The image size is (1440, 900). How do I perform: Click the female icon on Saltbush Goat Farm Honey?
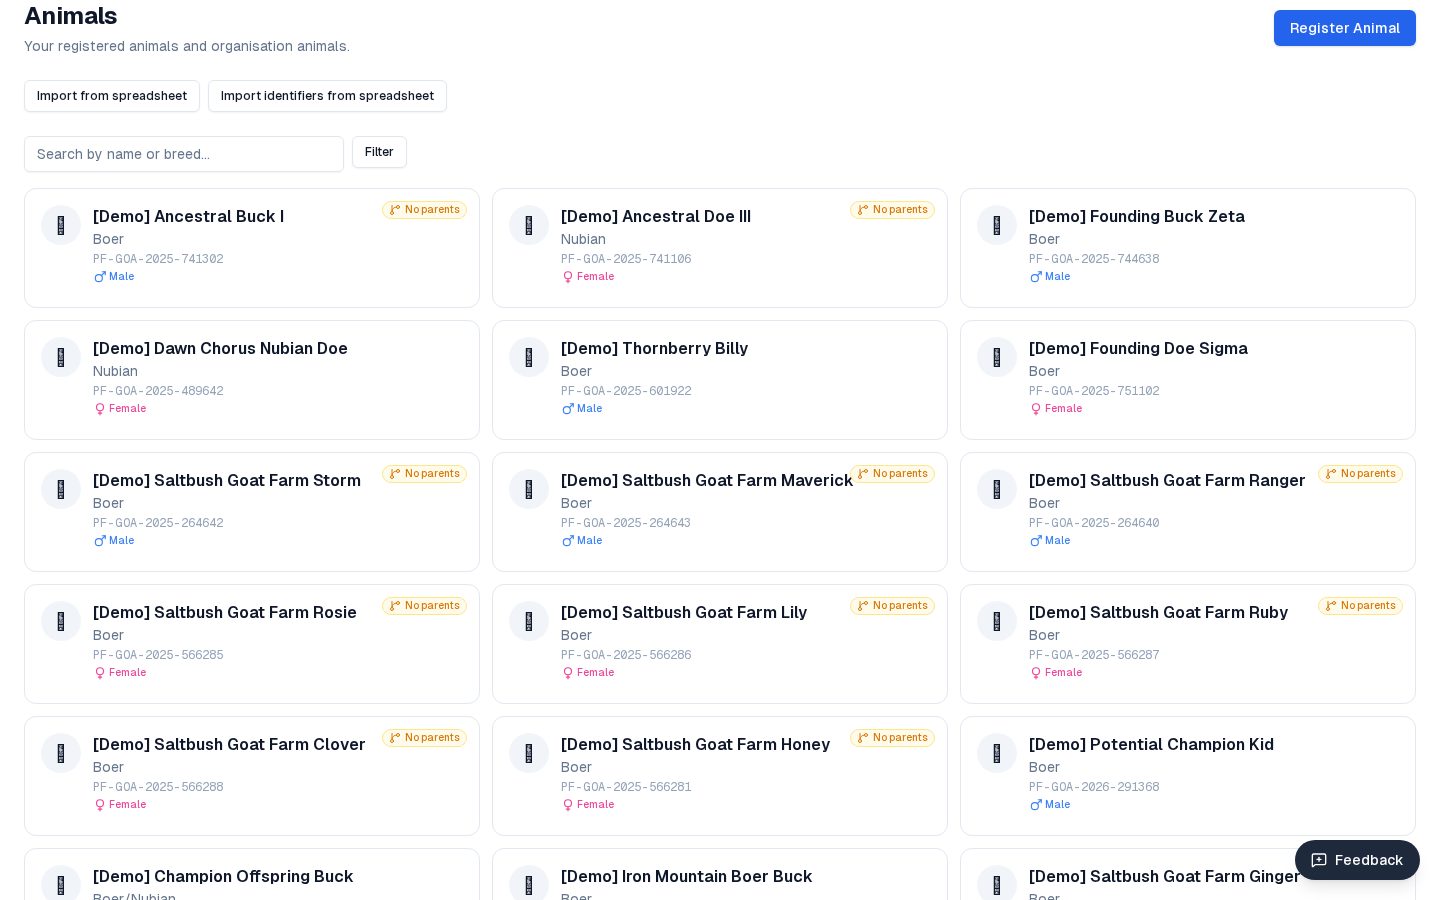[x=568, y=804]
